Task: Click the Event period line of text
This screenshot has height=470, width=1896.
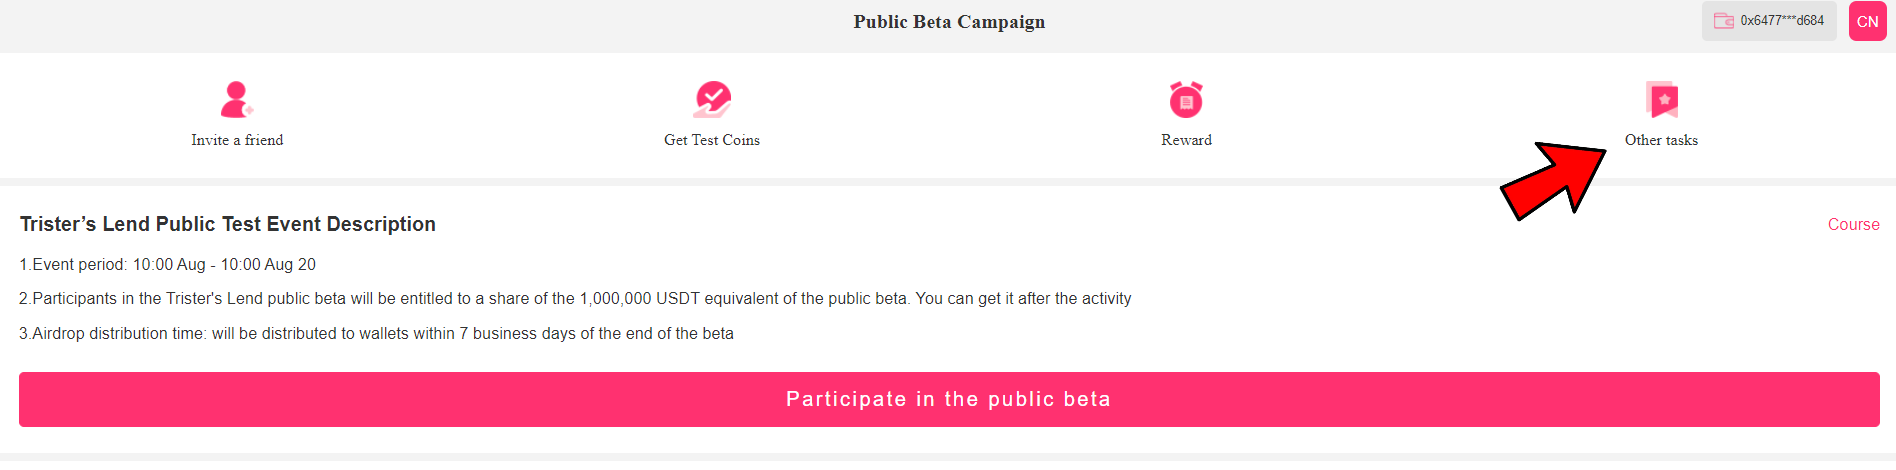Action: pyautogui.click(x=168, y=265)
